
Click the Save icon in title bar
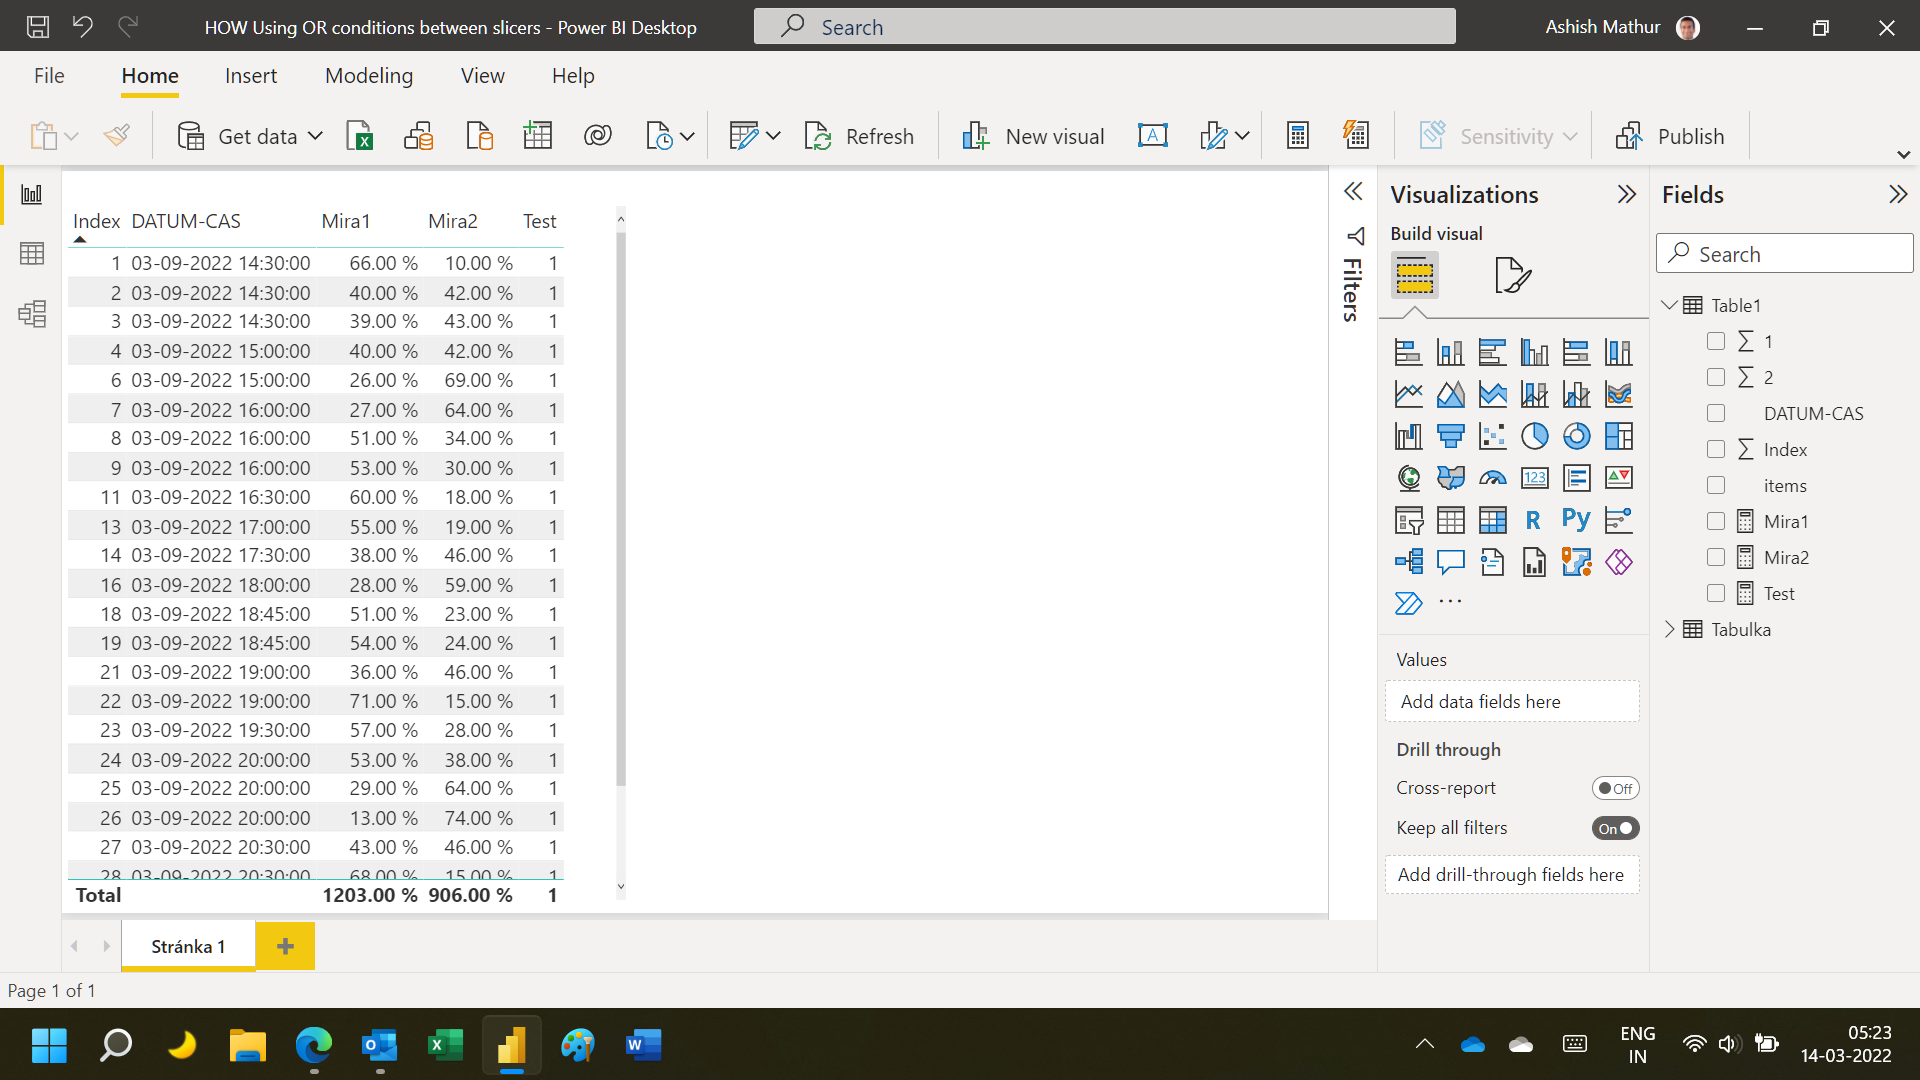[x=38, y=27]
